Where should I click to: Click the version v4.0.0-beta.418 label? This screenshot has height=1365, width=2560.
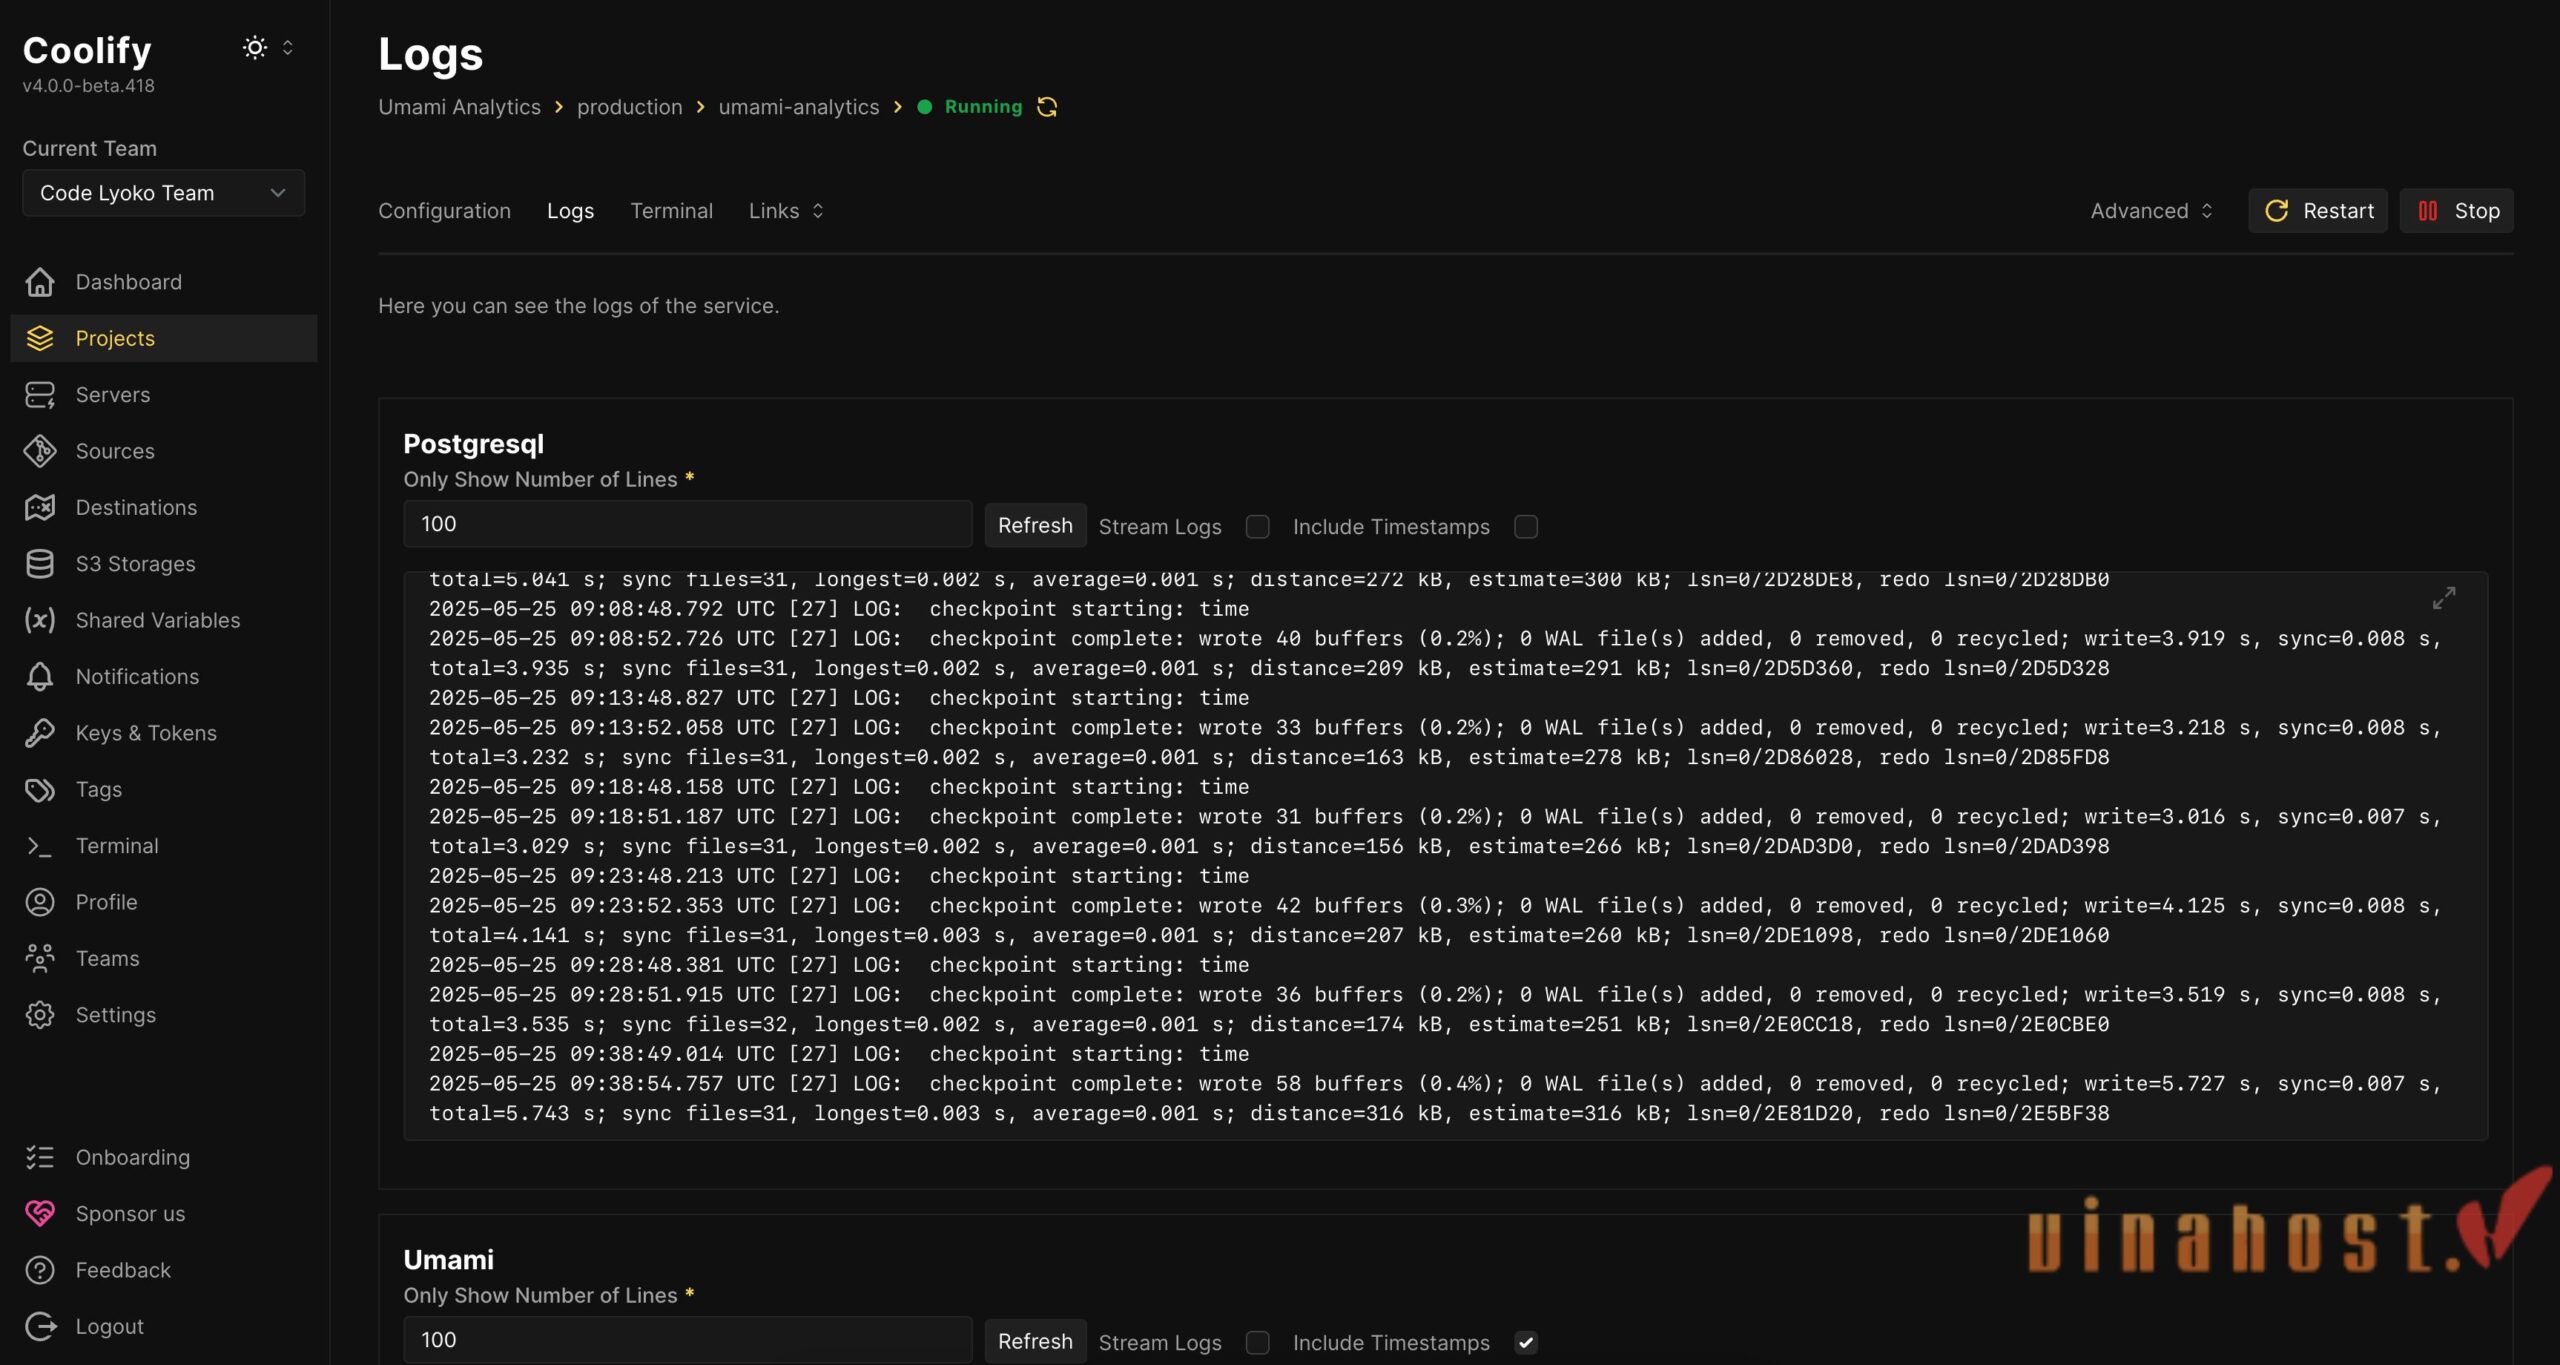click(x=88, y=86)
